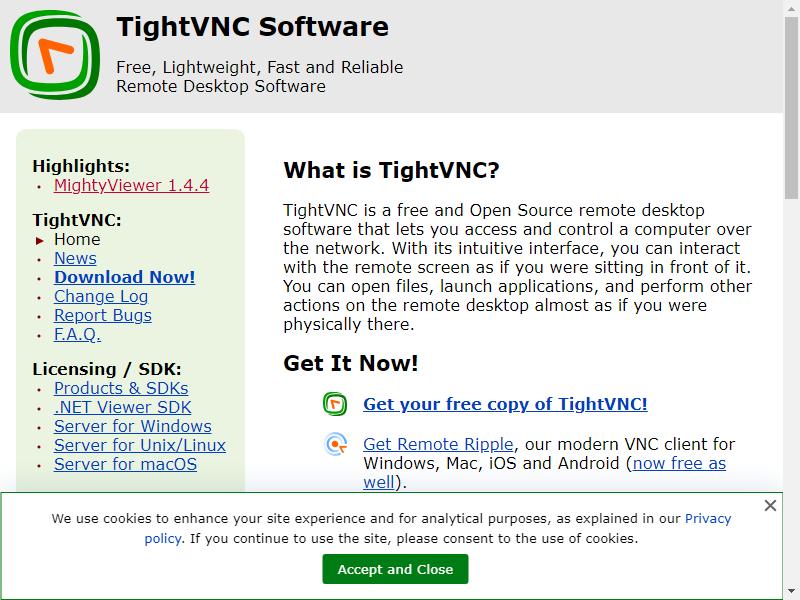Click the 'Get It Now!' heading
Viewport: 800px width, 600px height.
pos(351,363)
